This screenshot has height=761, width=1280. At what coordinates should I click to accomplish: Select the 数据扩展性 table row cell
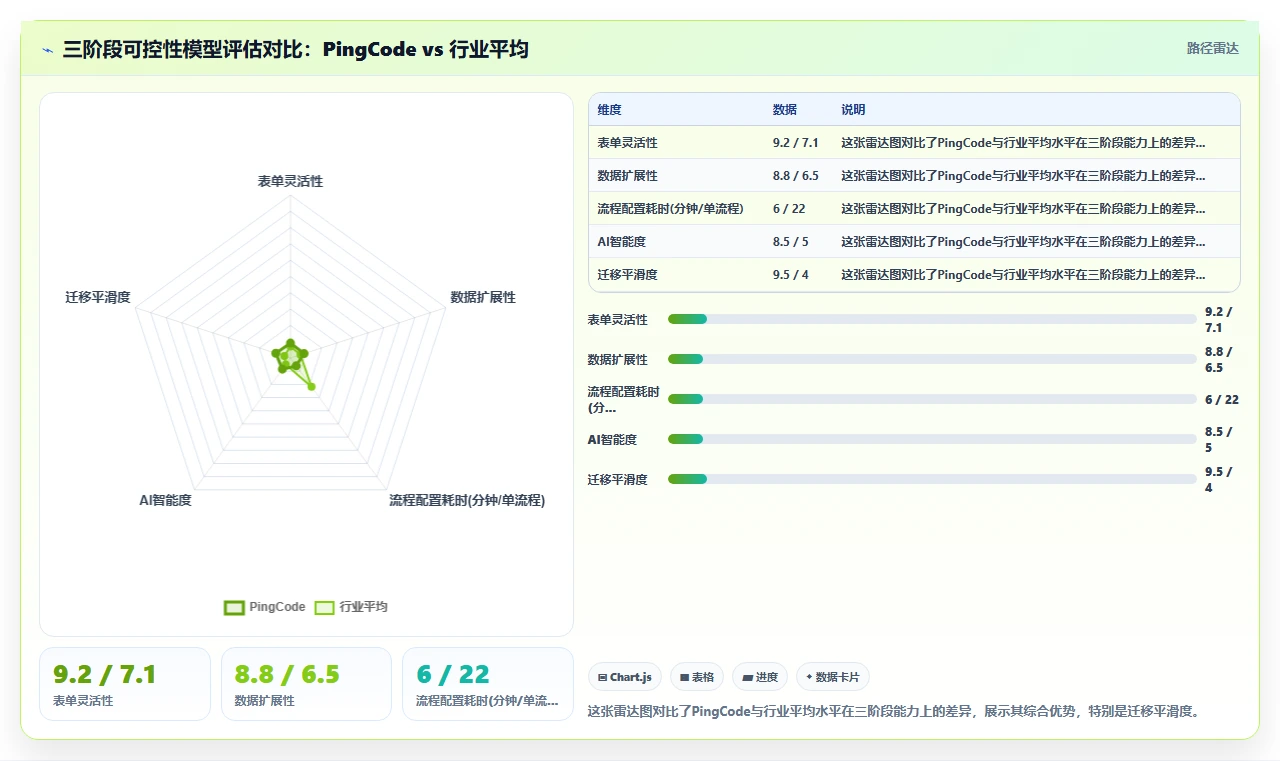click(628, 176)
